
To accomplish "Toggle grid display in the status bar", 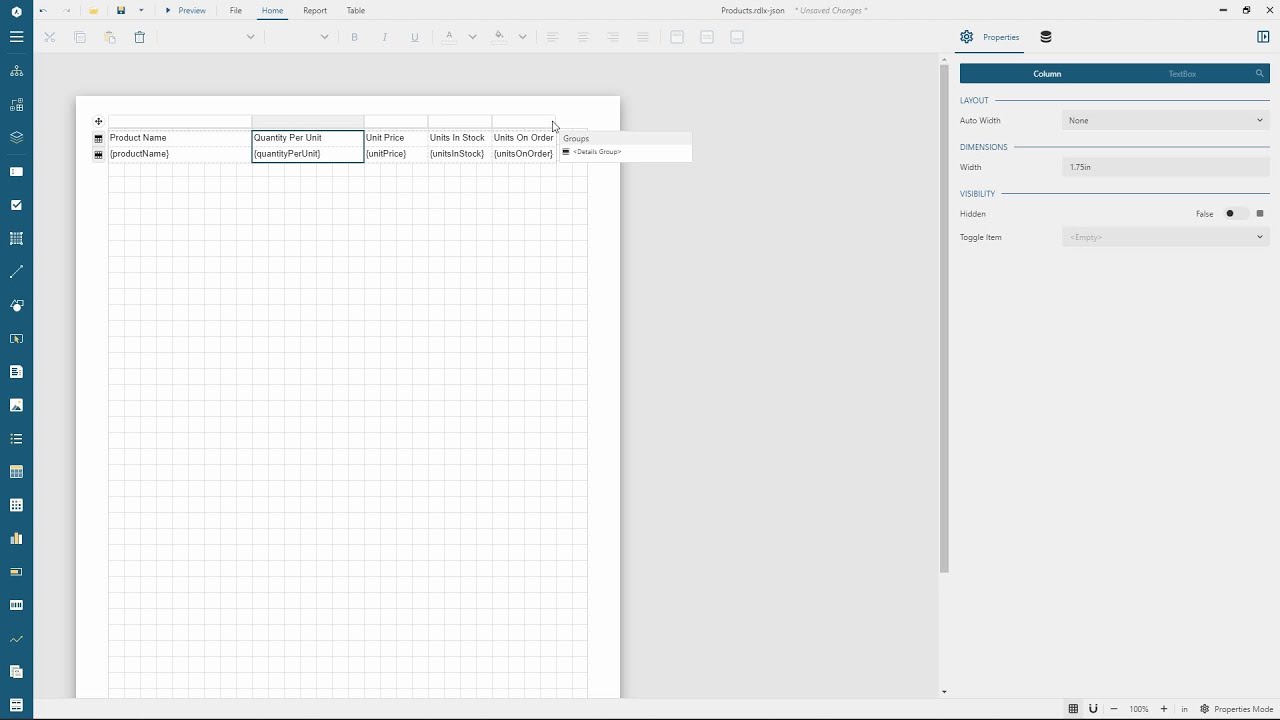I will 1073,709.
